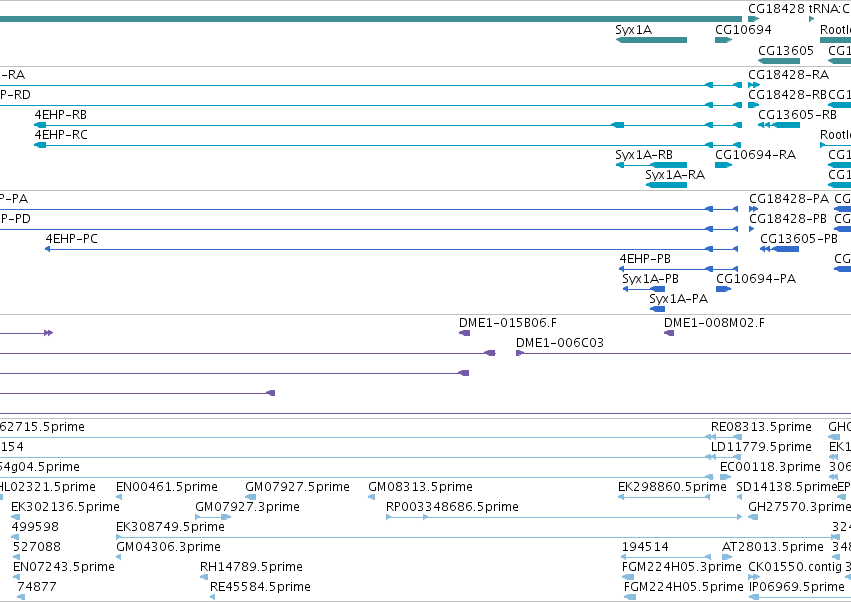The height and width of the screenshot is (602, 851).
Task: Select EST EK308749.5prime label
Action: (x=170, y=528)
